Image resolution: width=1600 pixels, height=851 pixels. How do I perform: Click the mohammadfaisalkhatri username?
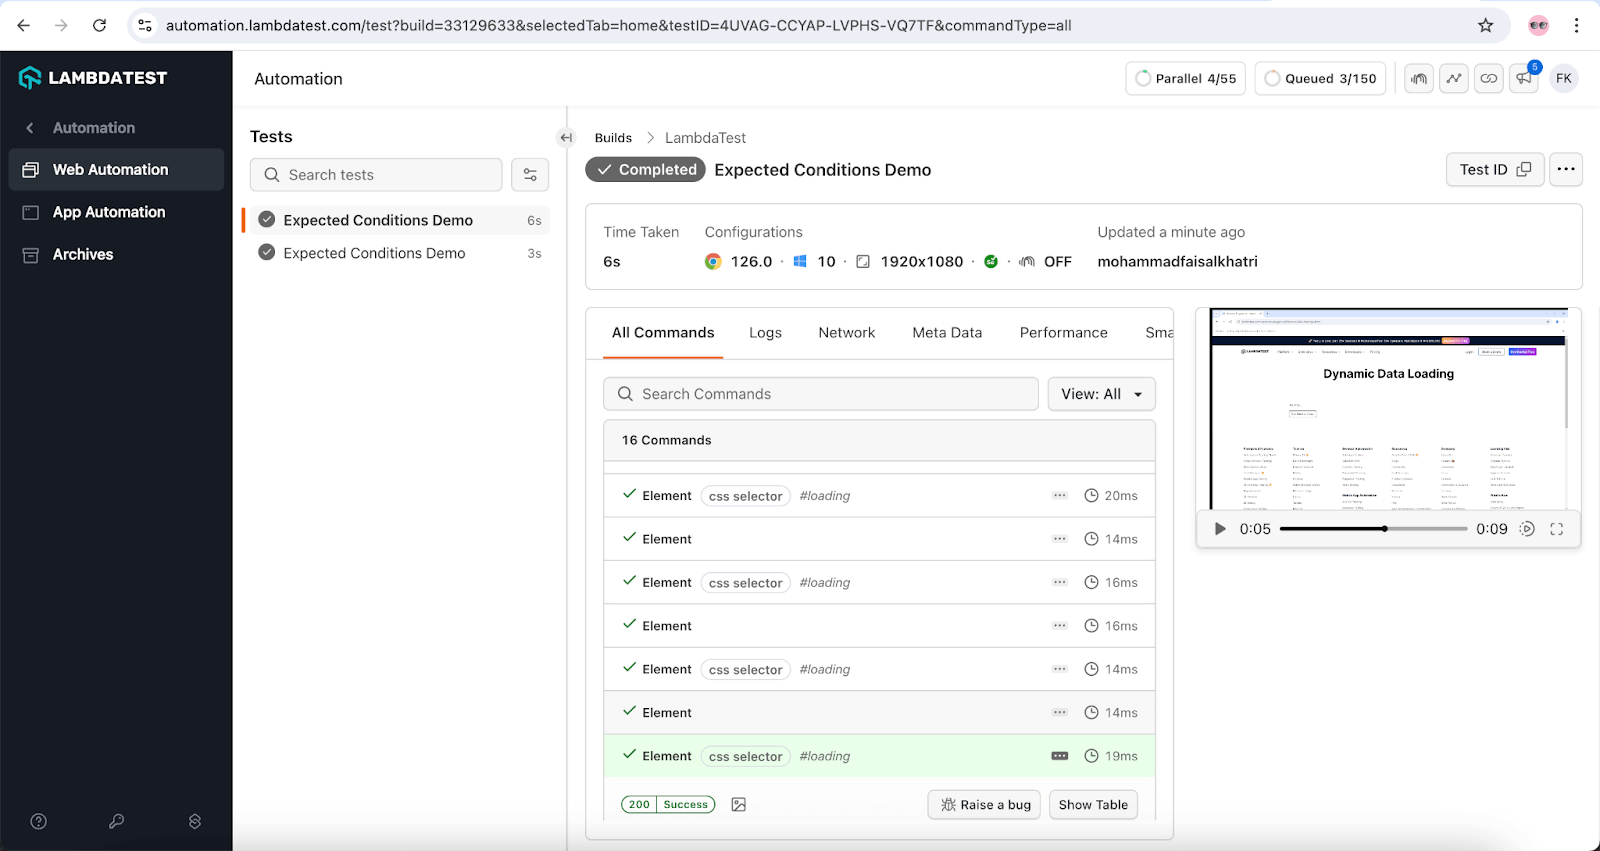click(x=1177, y=262)
